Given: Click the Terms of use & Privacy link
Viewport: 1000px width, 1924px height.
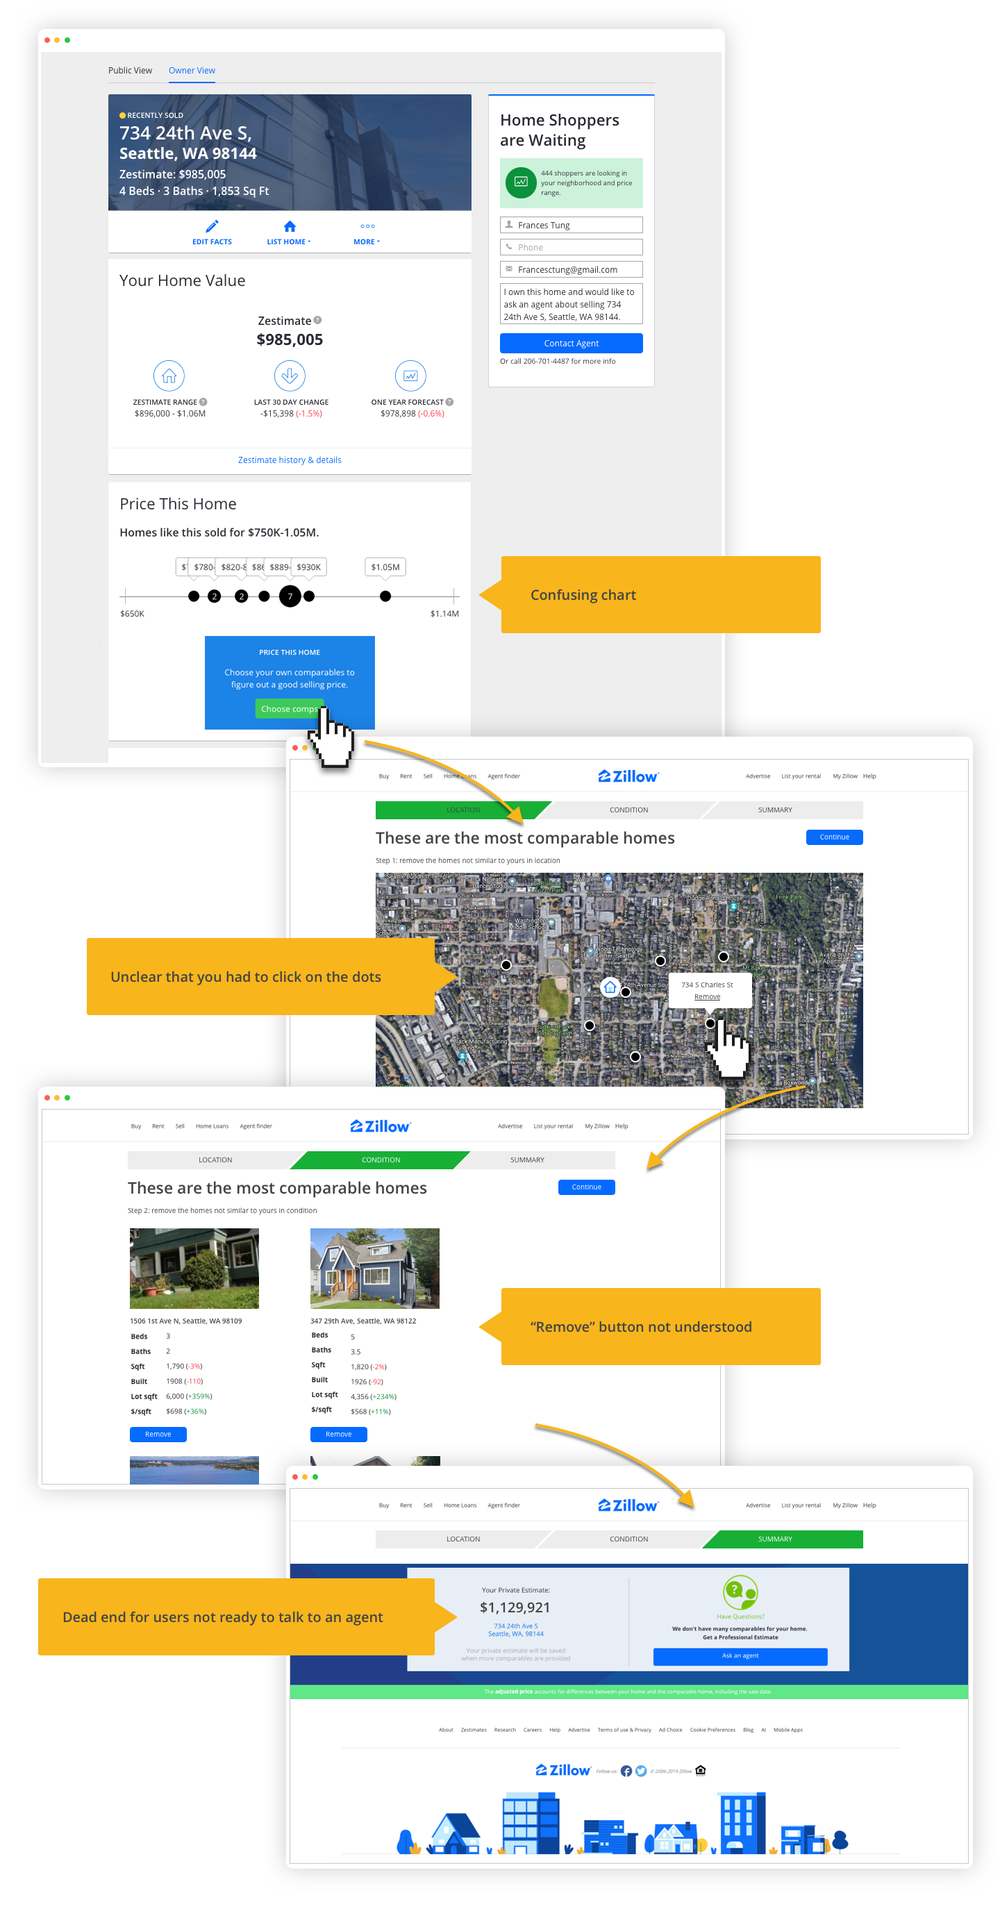Looking at the screenshot, I should point(624,1729).
